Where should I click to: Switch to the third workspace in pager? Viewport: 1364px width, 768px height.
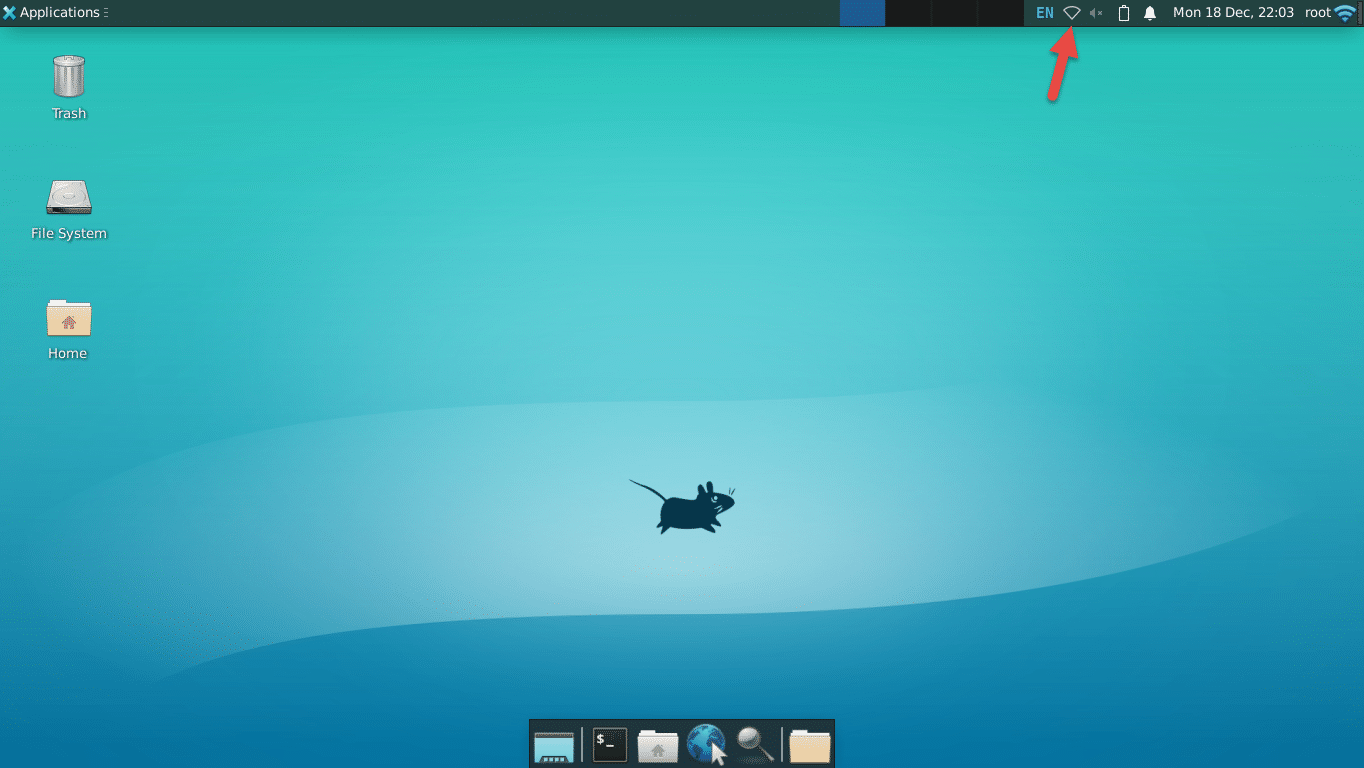coord(954,13)
